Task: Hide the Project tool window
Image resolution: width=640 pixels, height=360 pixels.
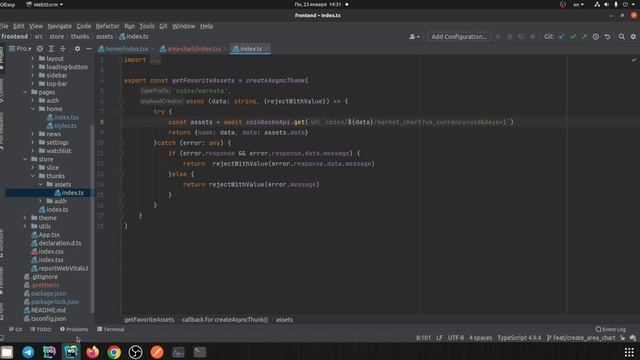Action: 89,49
